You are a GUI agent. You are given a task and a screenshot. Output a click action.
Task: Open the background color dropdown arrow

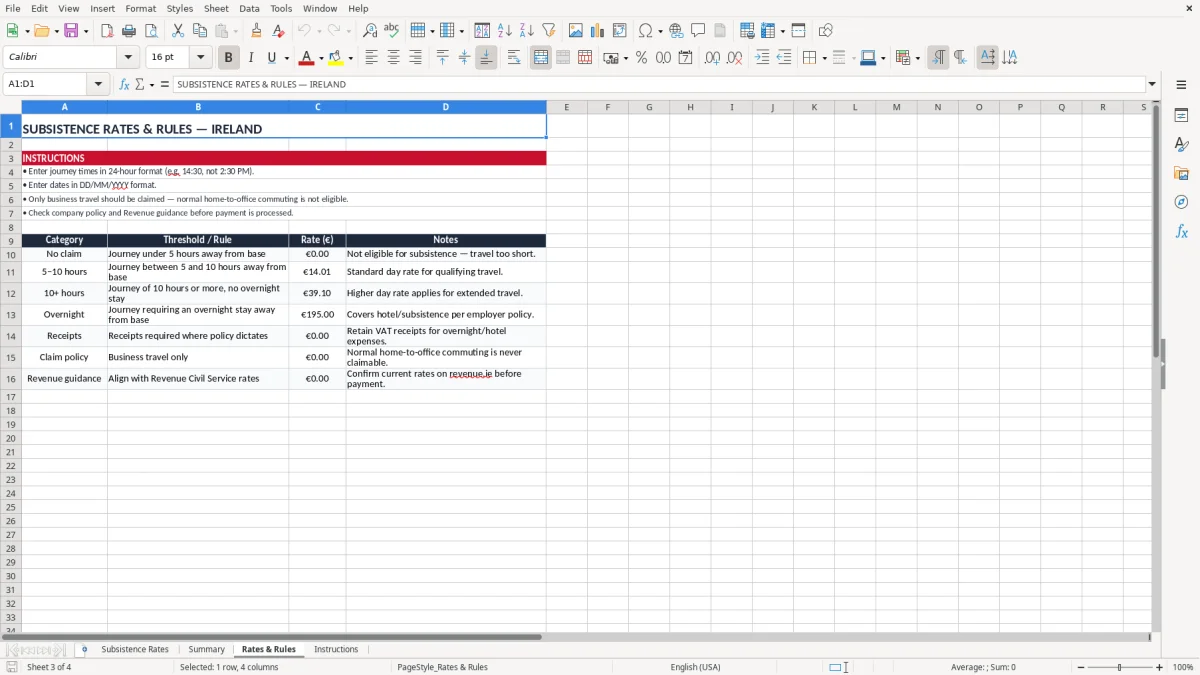350,58
